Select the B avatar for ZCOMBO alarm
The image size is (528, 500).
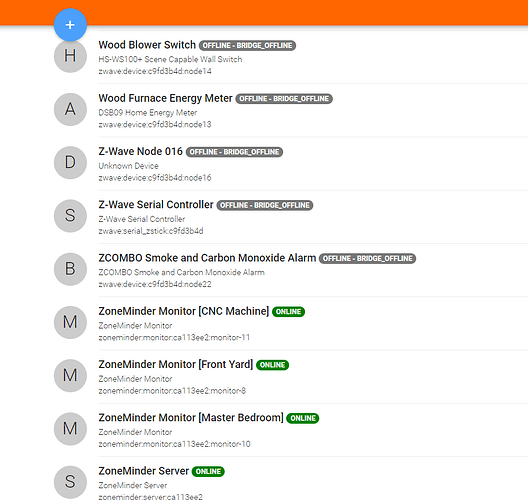[x=70, y=269]
